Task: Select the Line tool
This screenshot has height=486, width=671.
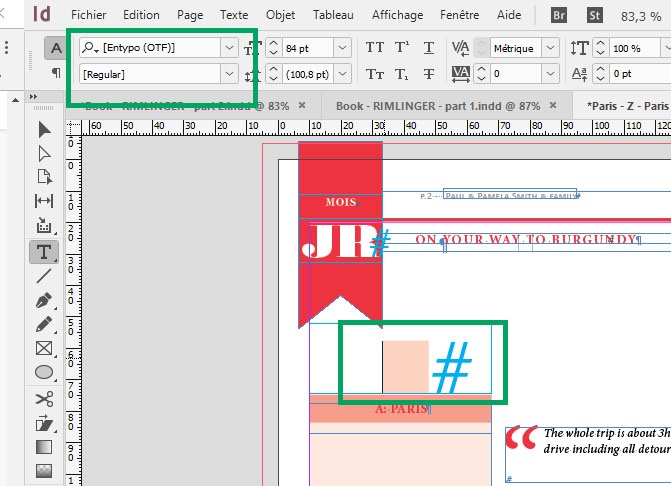Action: 44,276
